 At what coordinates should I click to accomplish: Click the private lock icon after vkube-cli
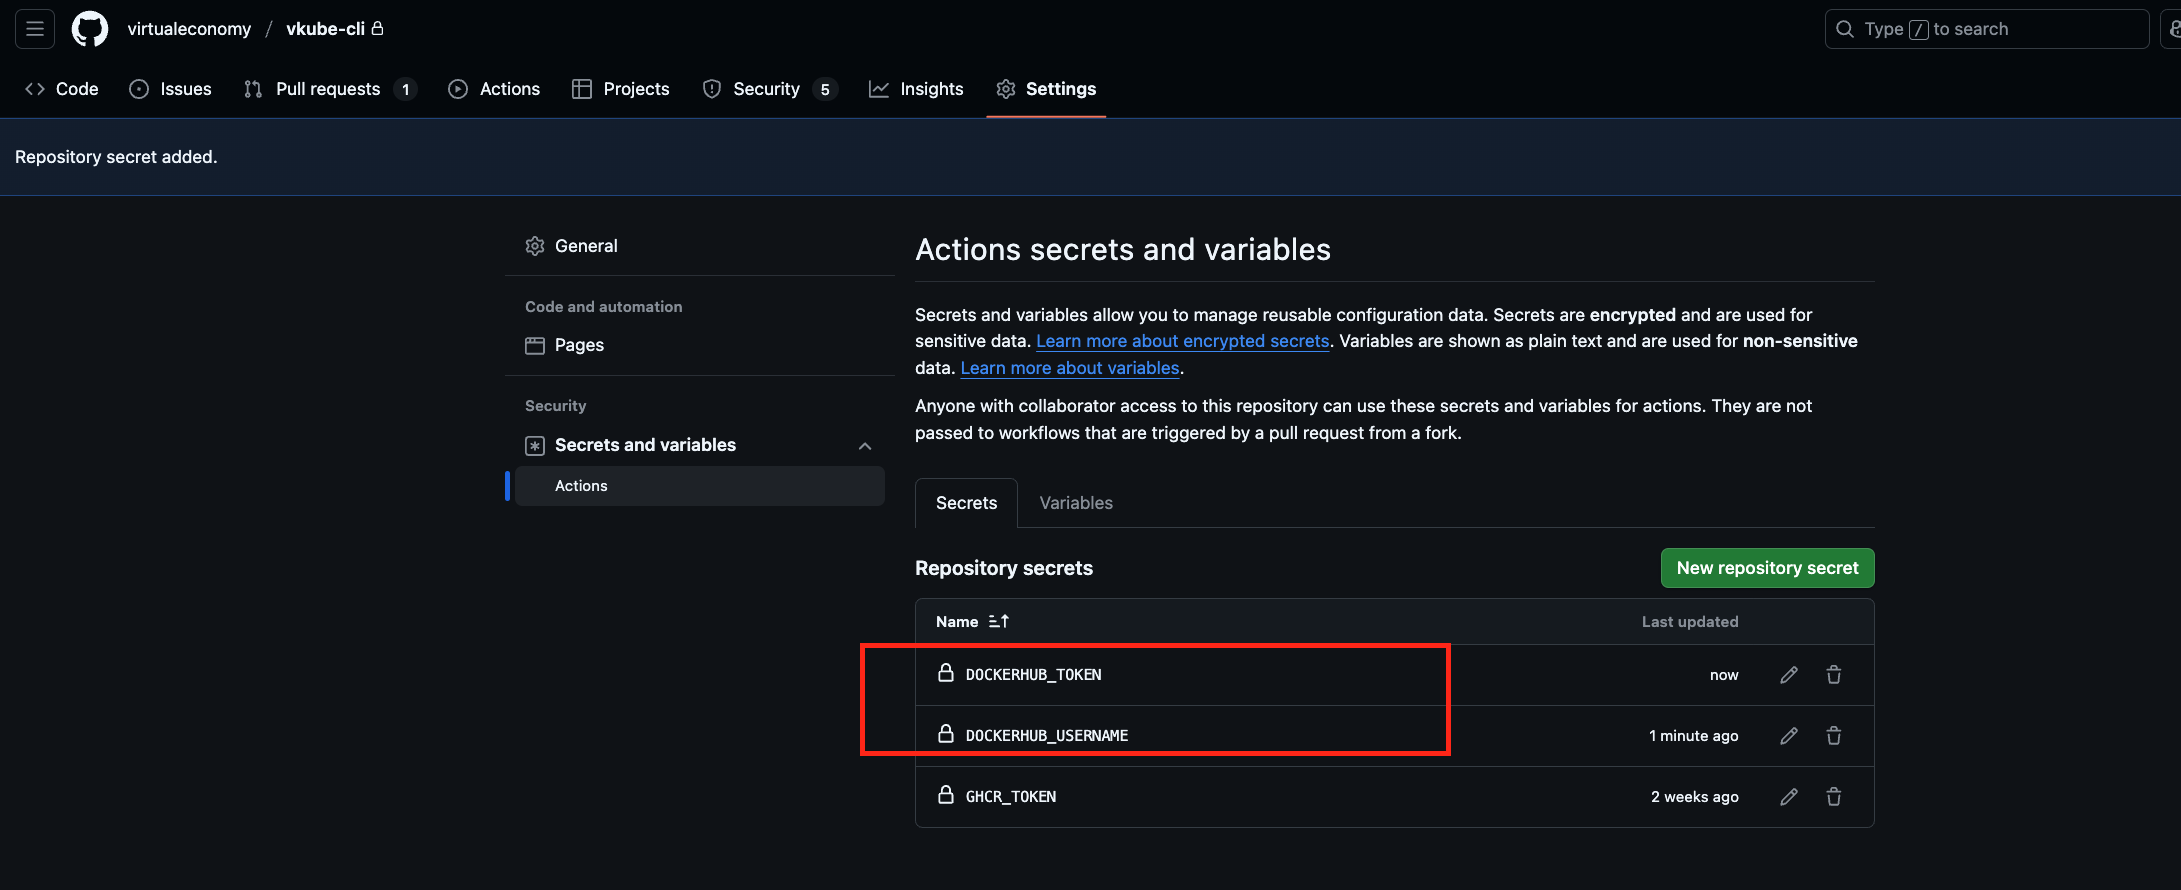(x=377, y=28)
